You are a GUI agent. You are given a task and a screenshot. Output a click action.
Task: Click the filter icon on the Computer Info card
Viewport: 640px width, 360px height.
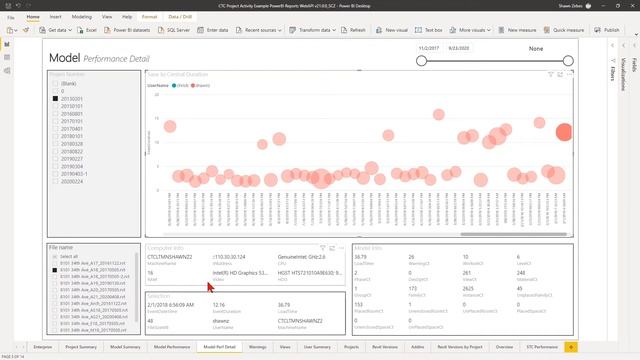click(x=322, y=248)
